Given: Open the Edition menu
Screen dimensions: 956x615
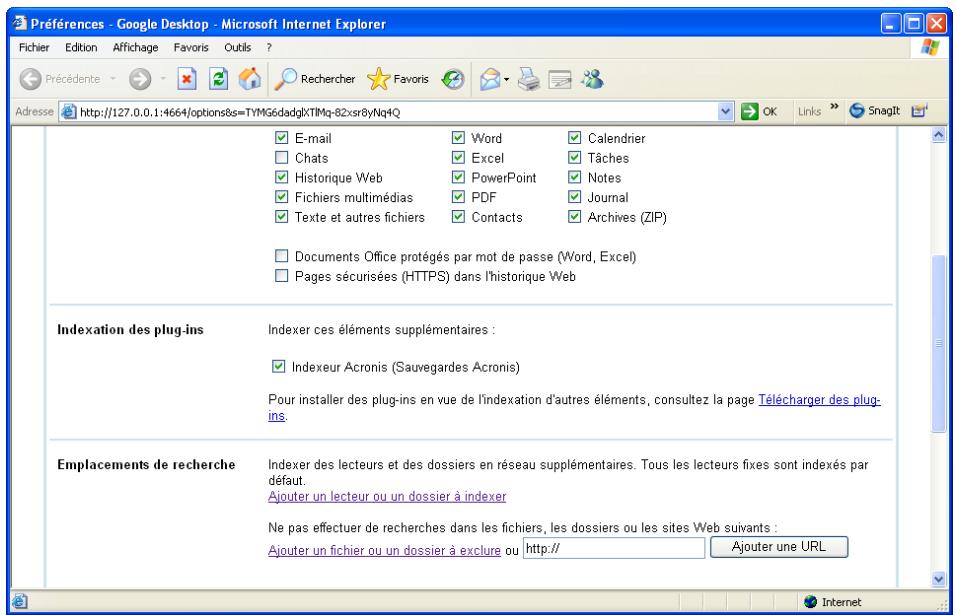Looking at the screenshot, I should click(x=81, y=48).
